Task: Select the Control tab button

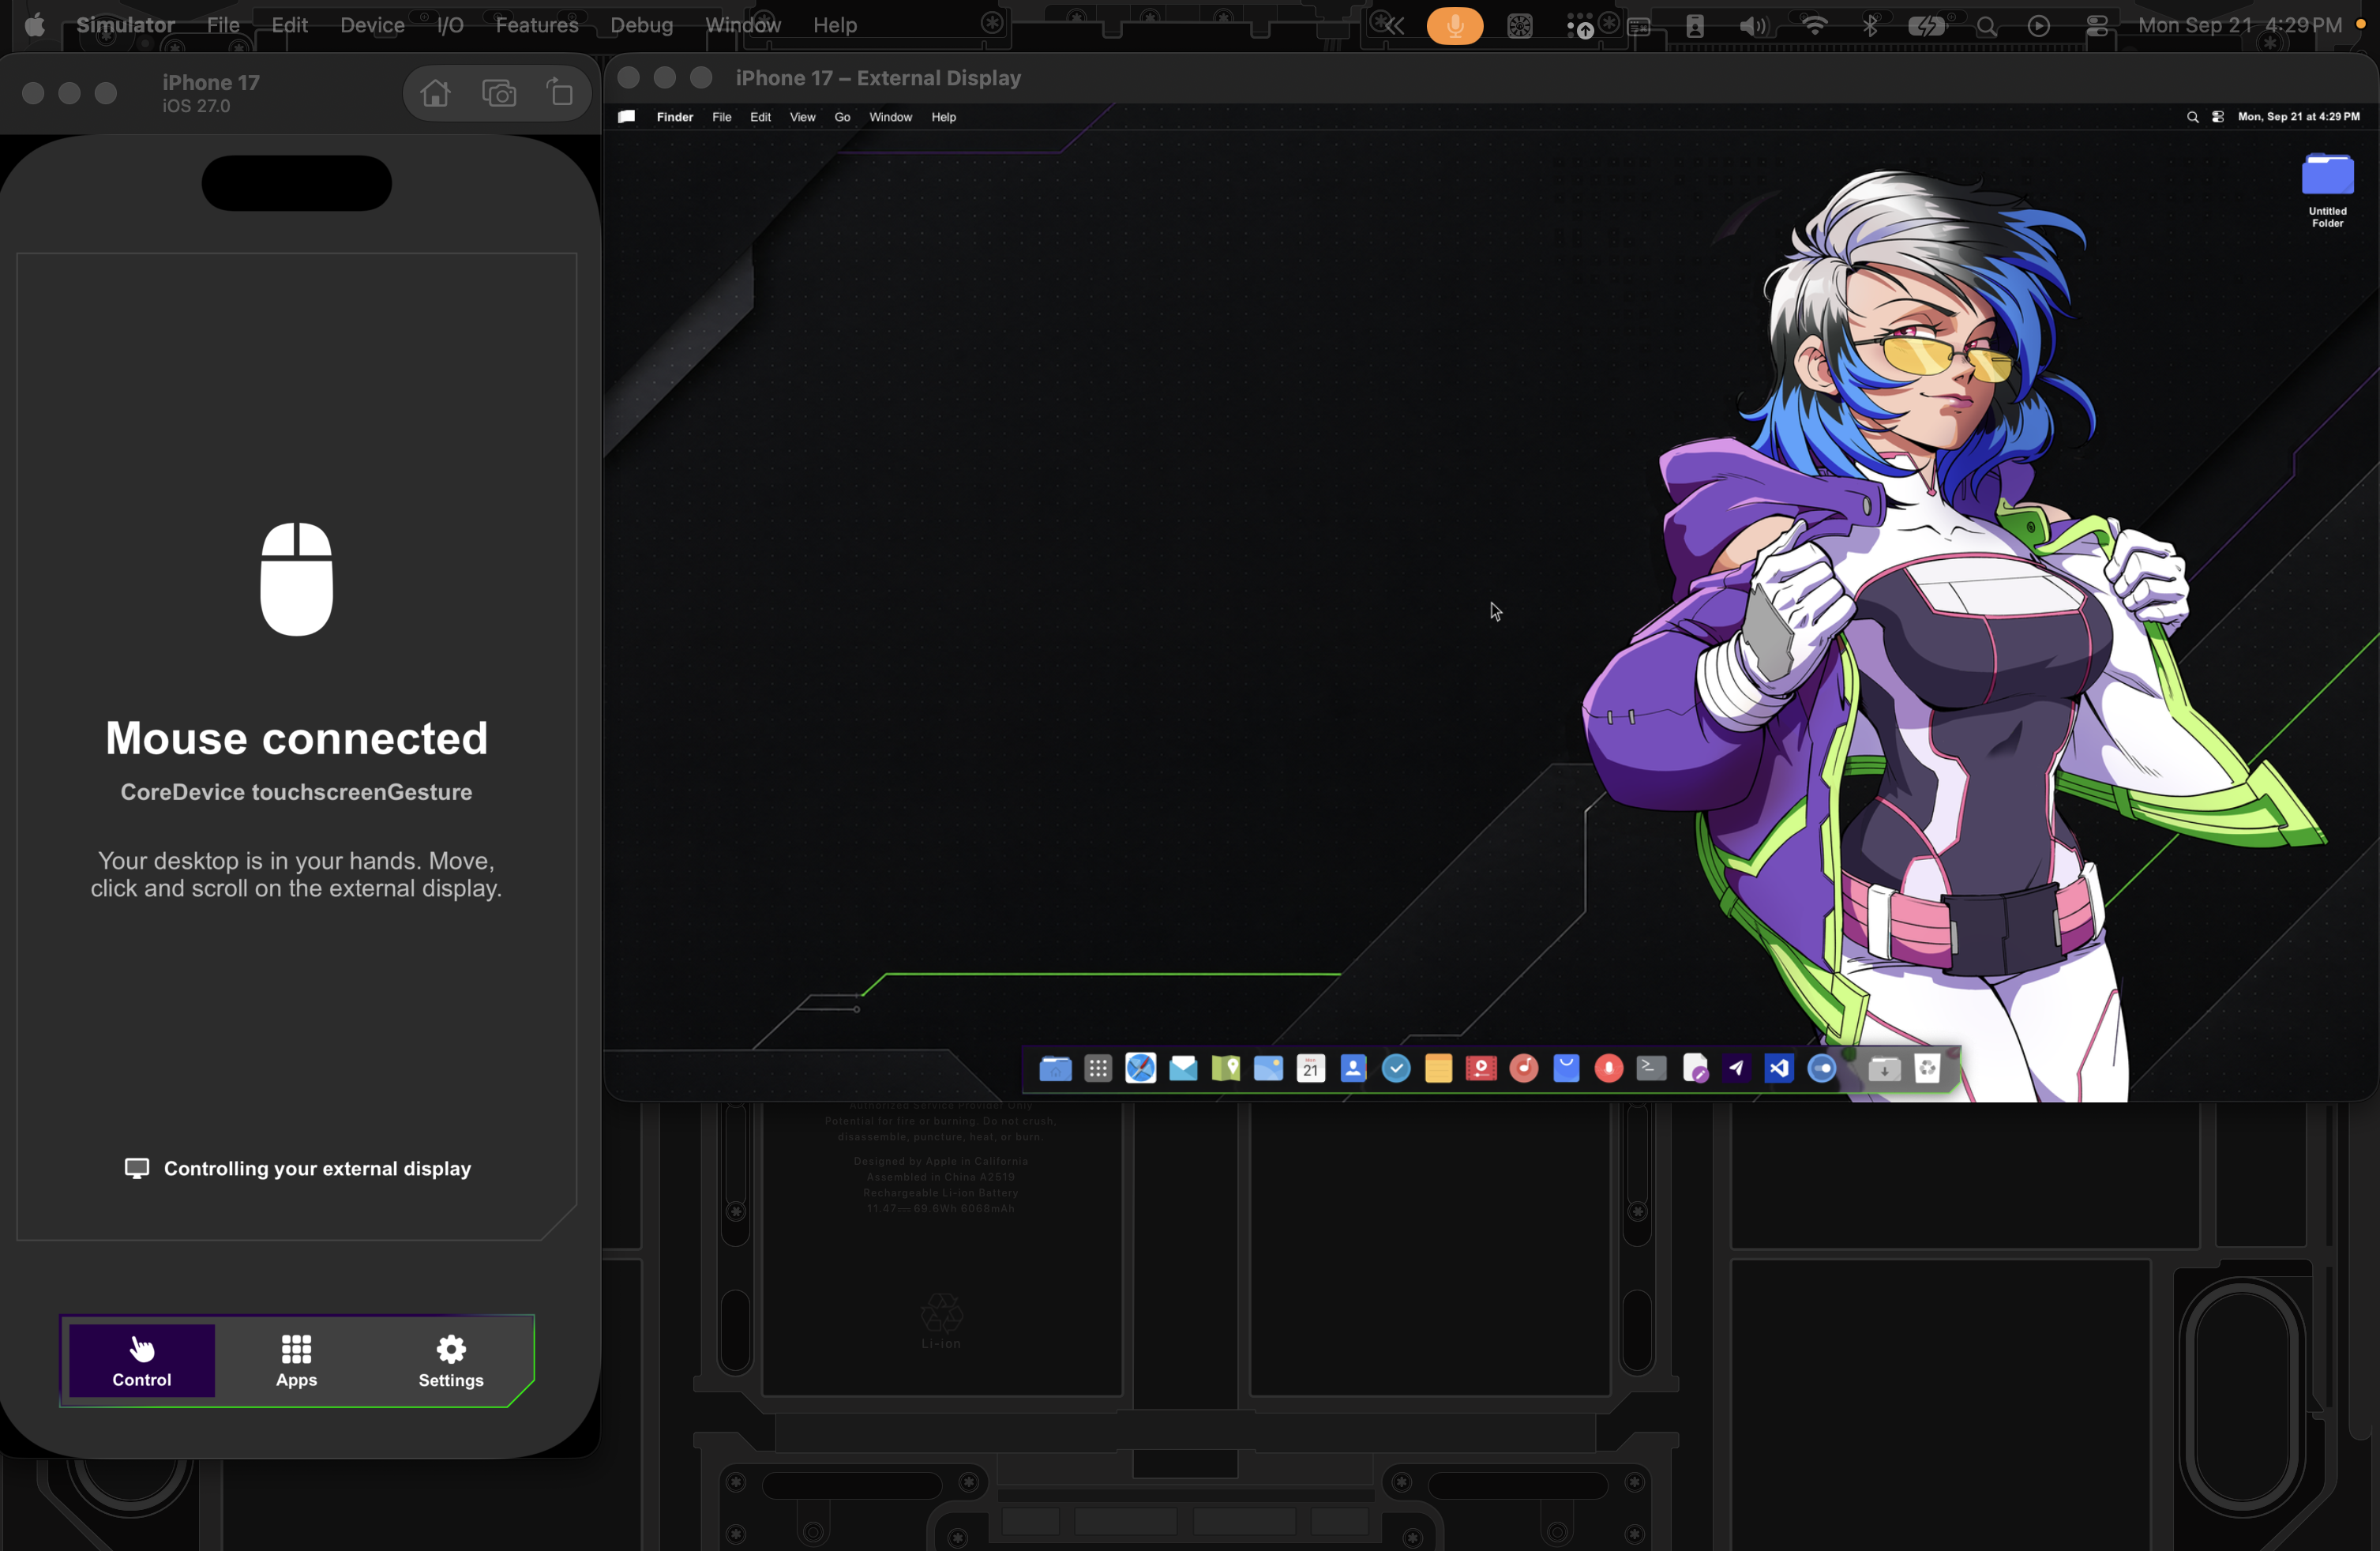Action: tap(142, 1361)
